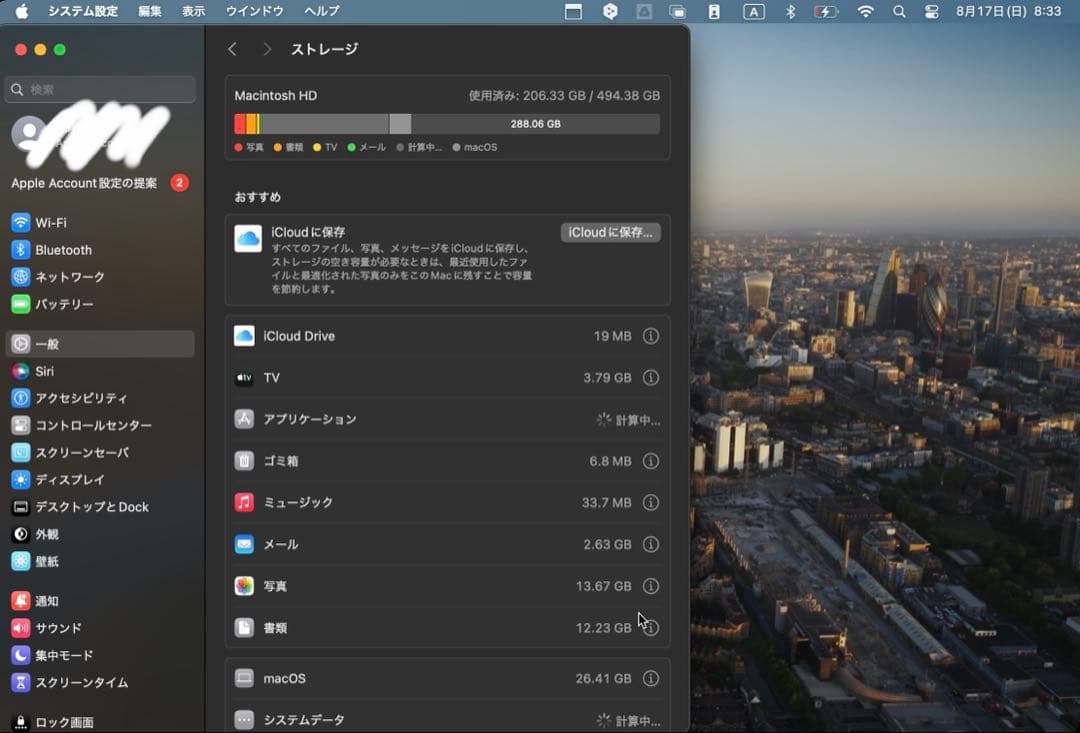Click the info icon for メール
This screenshot has height=733, width=1080.
pos(651,545)
